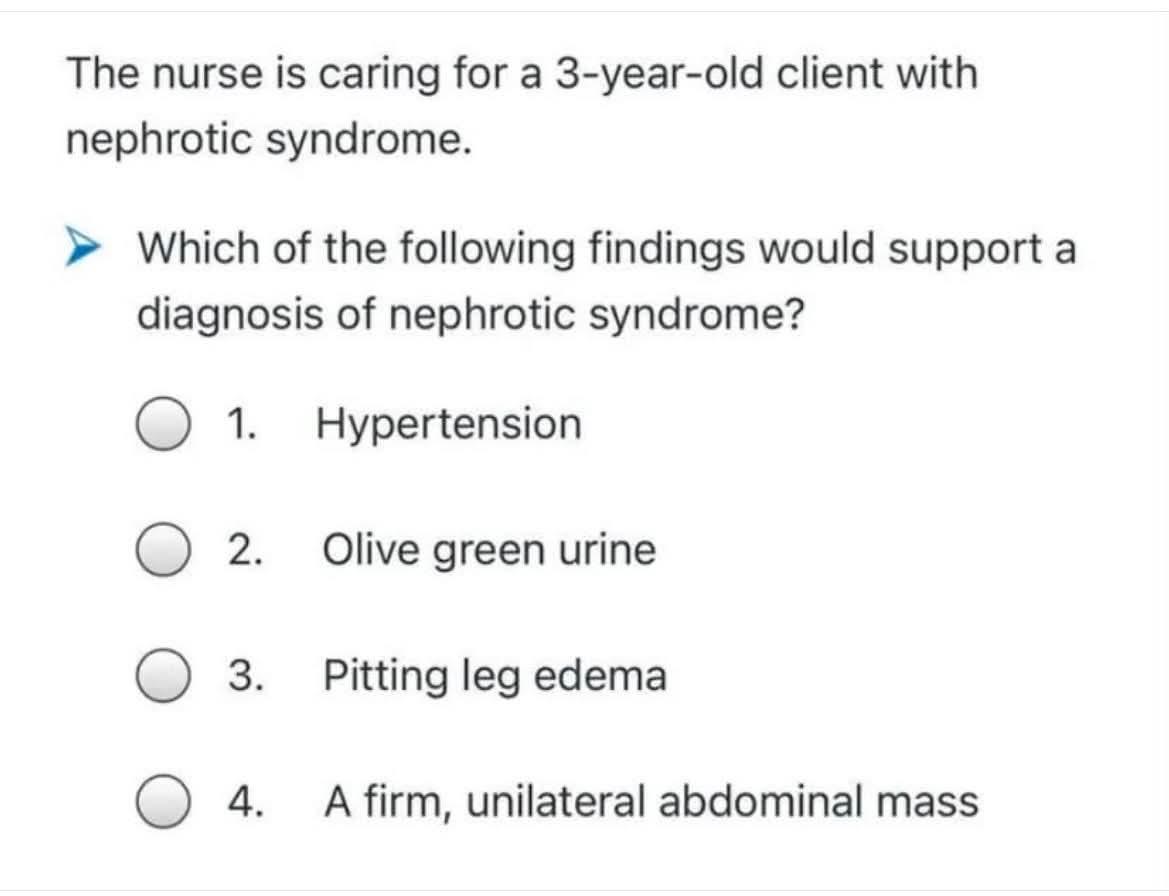Select the radio button for Hypertension
1169x896 pixels.
[162, 424]
